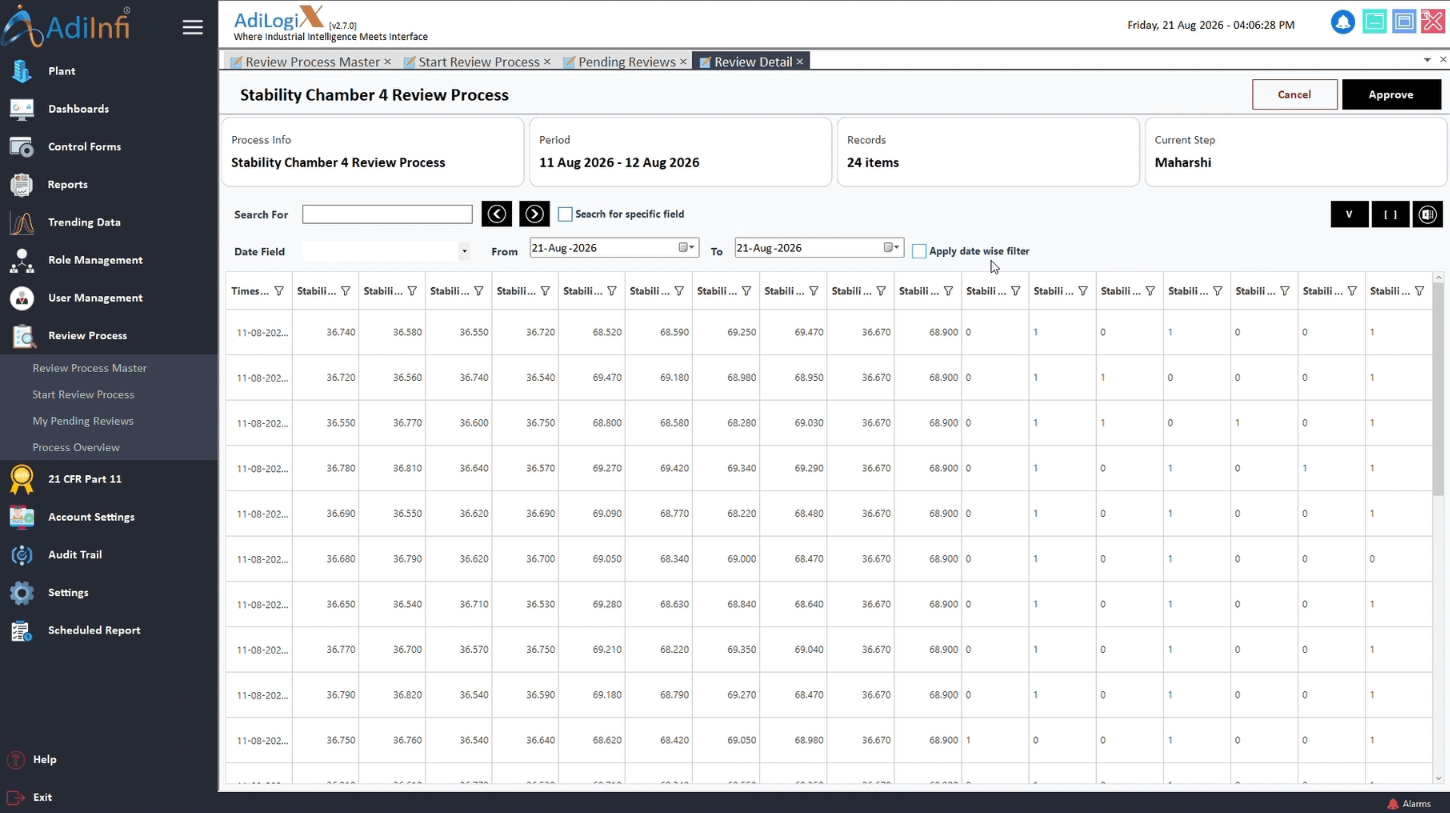Open filter on Timestamp column header

pyautogui.click(x=279, y=292)
